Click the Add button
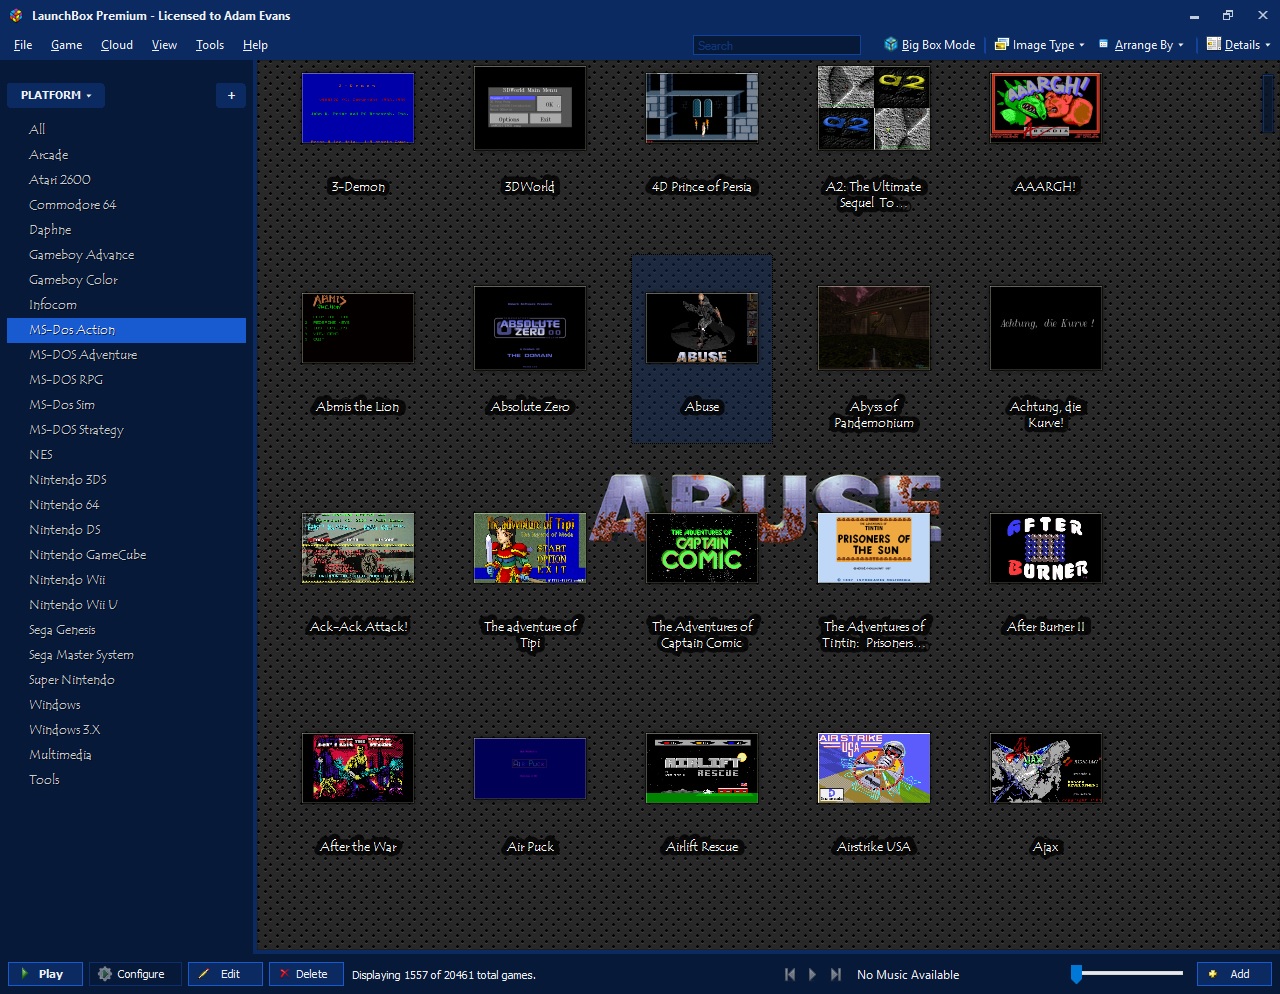Screen dimensions: 1280x994 1234,974
